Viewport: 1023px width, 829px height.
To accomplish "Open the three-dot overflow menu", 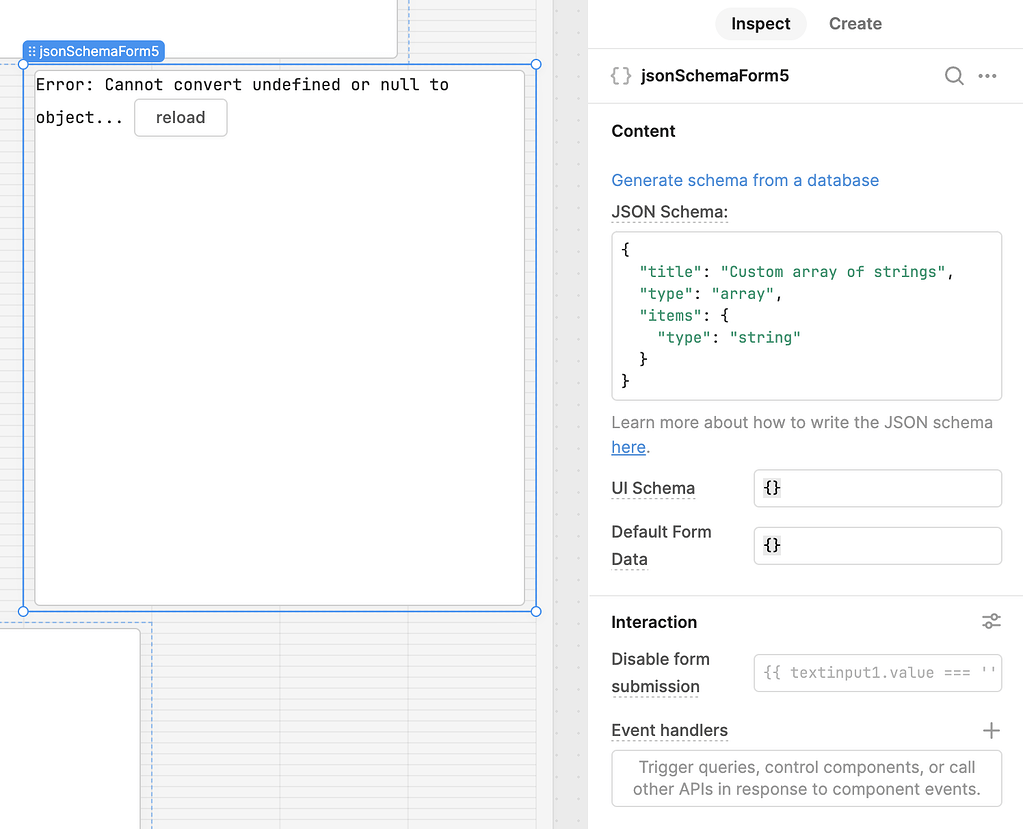I will [987, 75].
